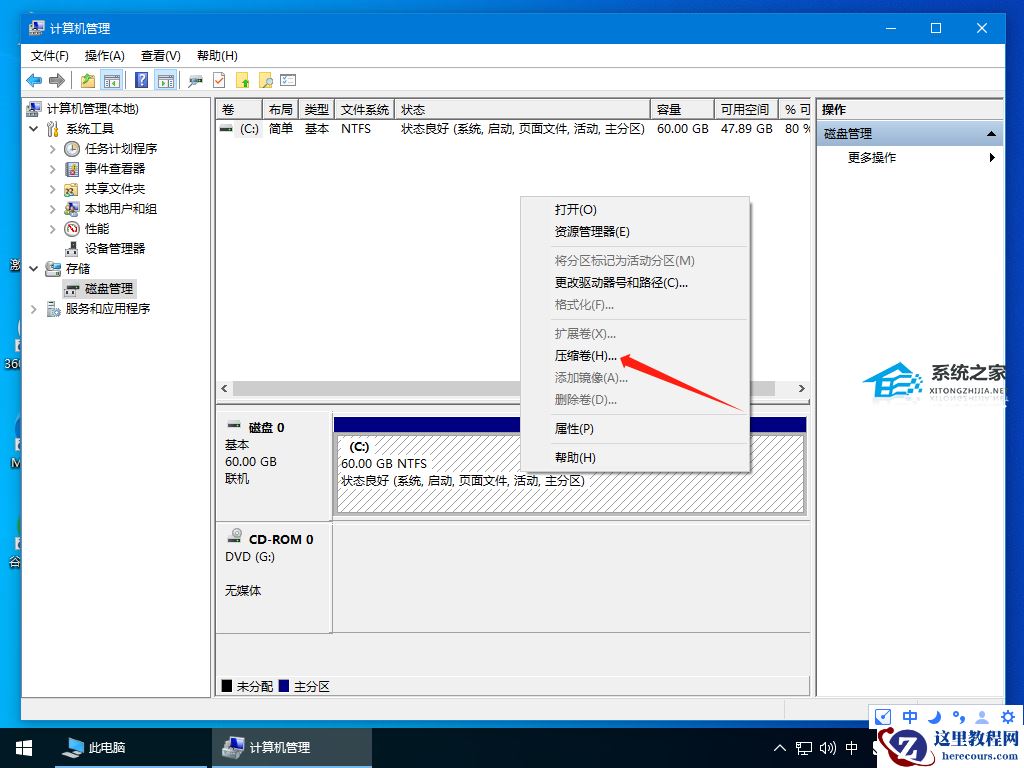This screenshot has width=1024, height=768.
Task: Click the Up one level folder icon
Action: 88,80
